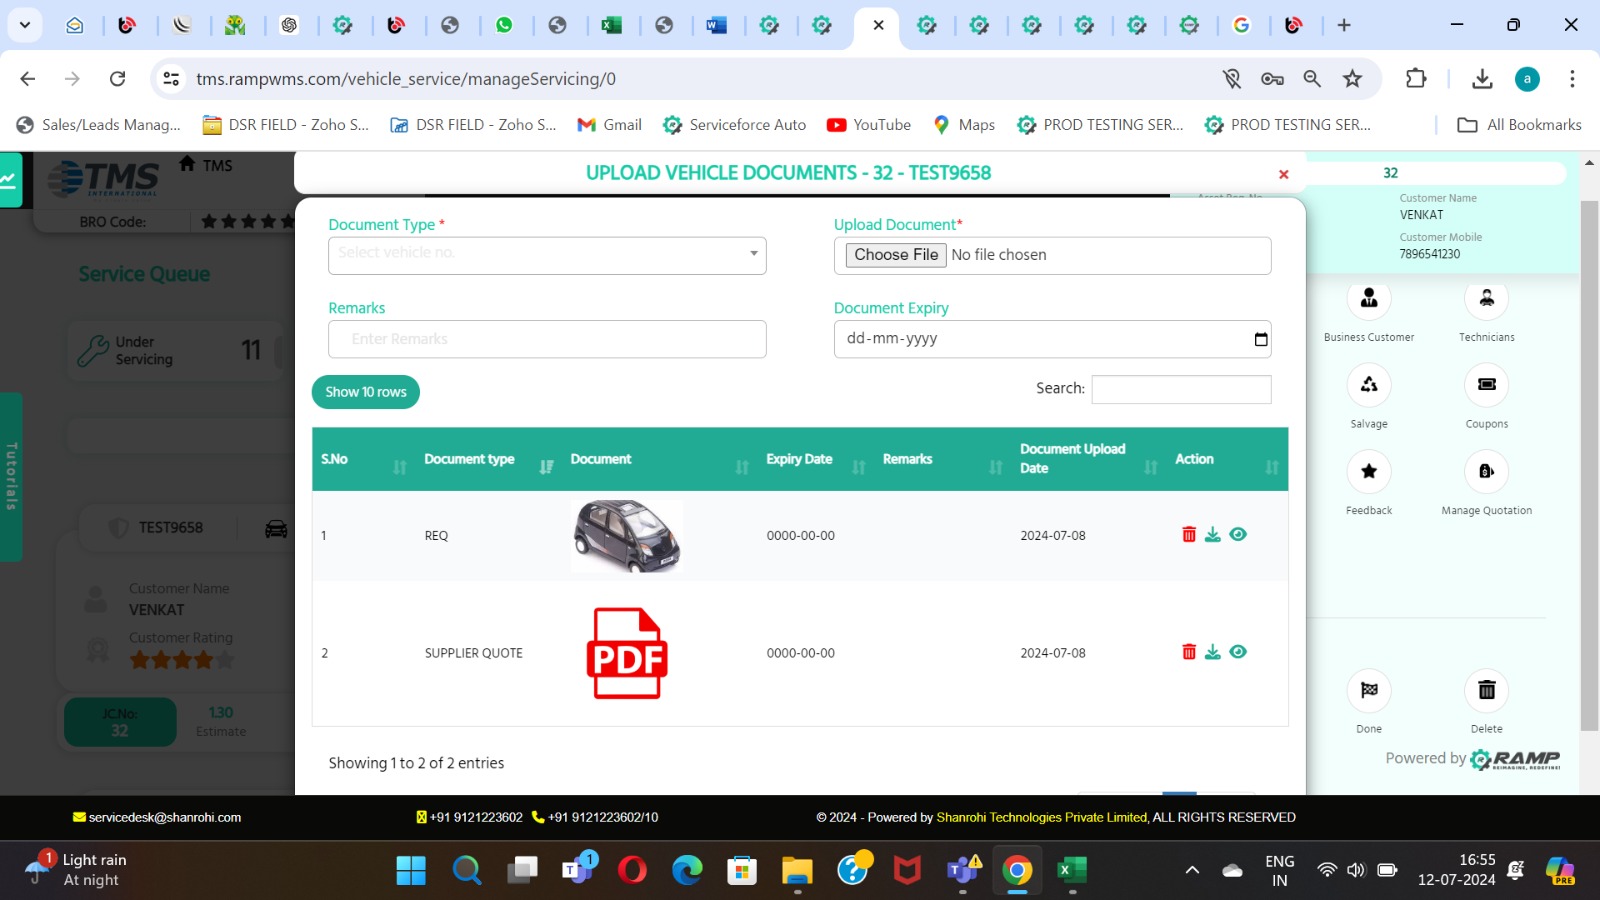Open the Gmail bookmark
This screenshot has height=900, width=1600.
pos(608,124)
